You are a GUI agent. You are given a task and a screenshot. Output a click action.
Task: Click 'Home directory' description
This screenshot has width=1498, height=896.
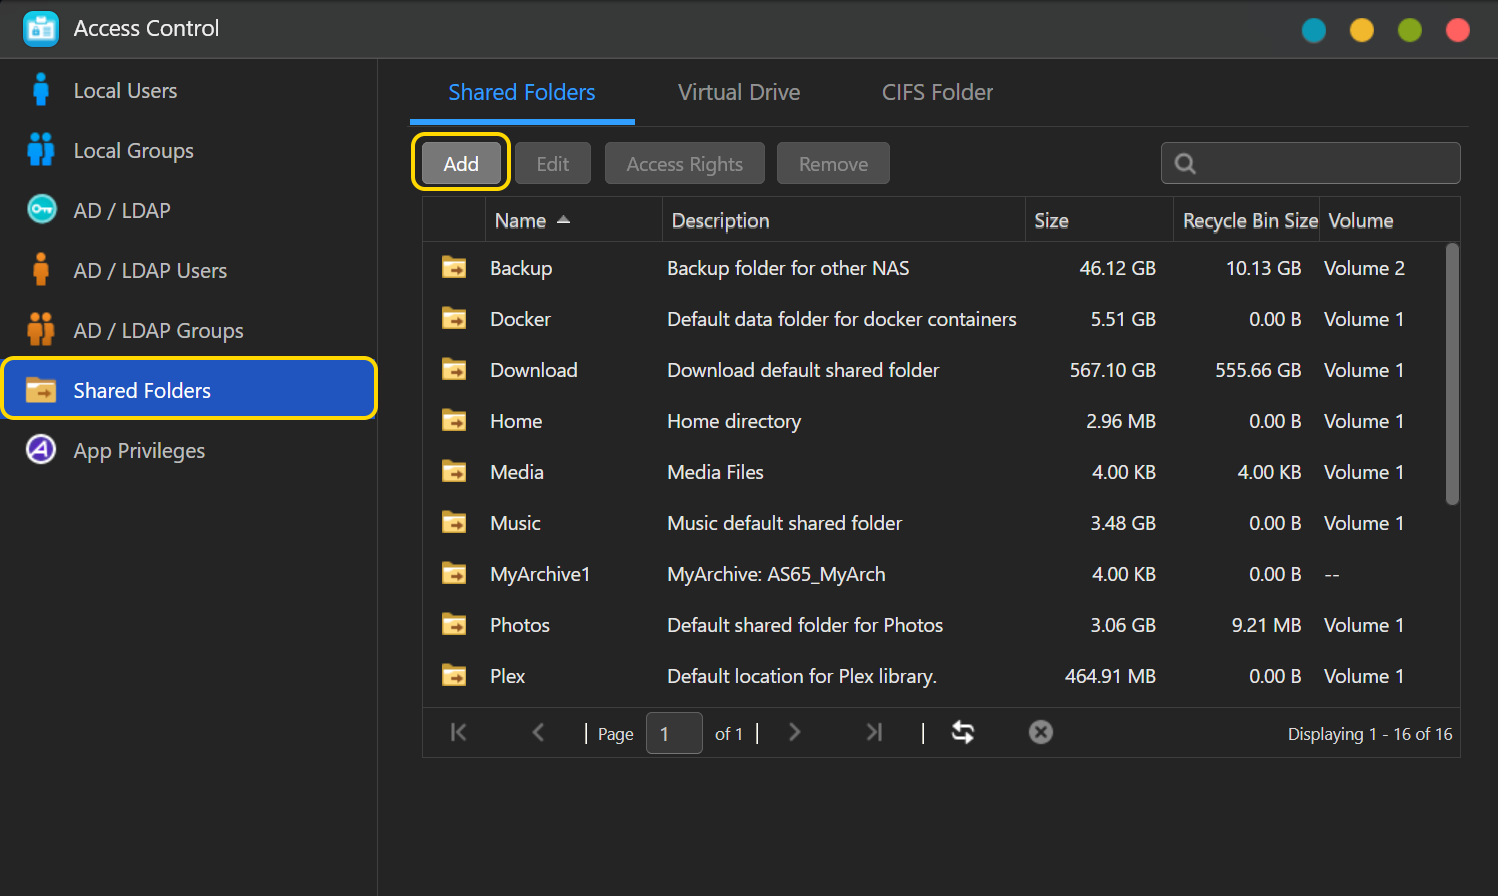(734, 421)
